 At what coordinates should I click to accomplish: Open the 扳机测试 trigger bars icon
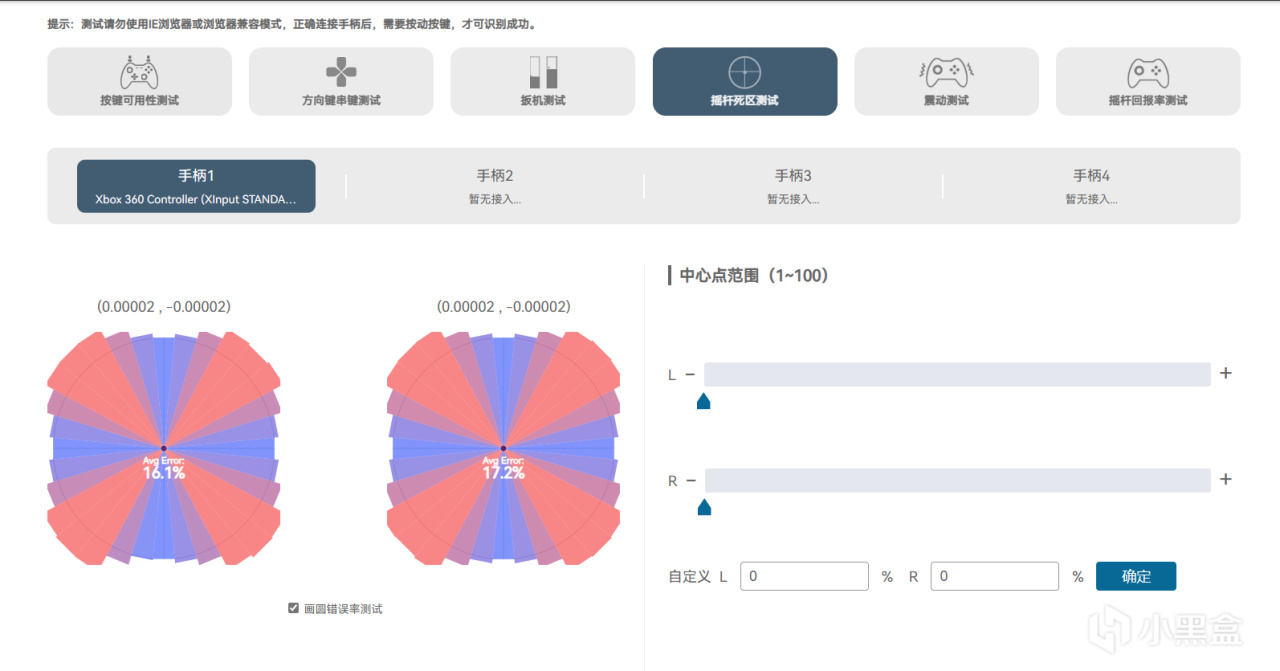tap(542, 72)
